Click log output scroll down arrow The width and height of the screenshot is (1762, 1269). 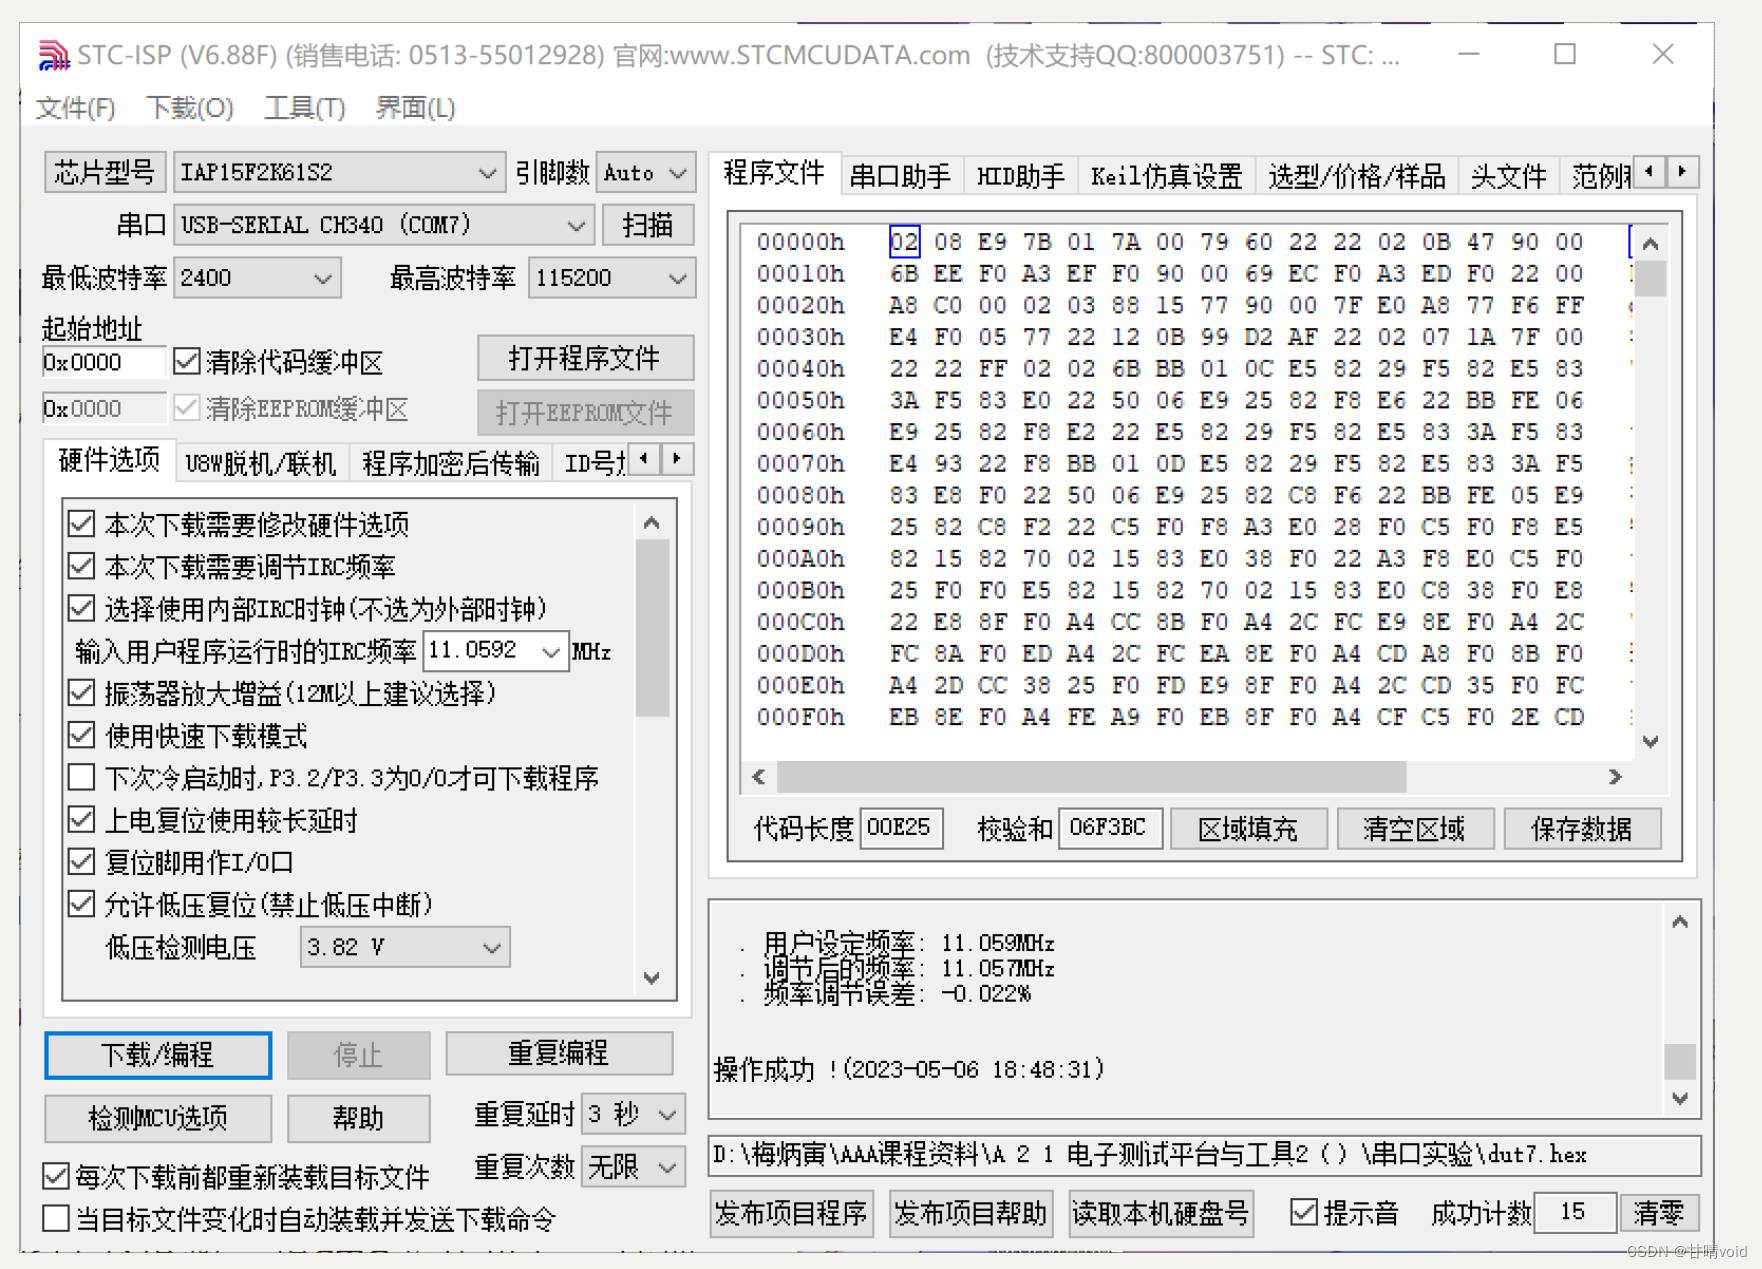[1680, 1098]
